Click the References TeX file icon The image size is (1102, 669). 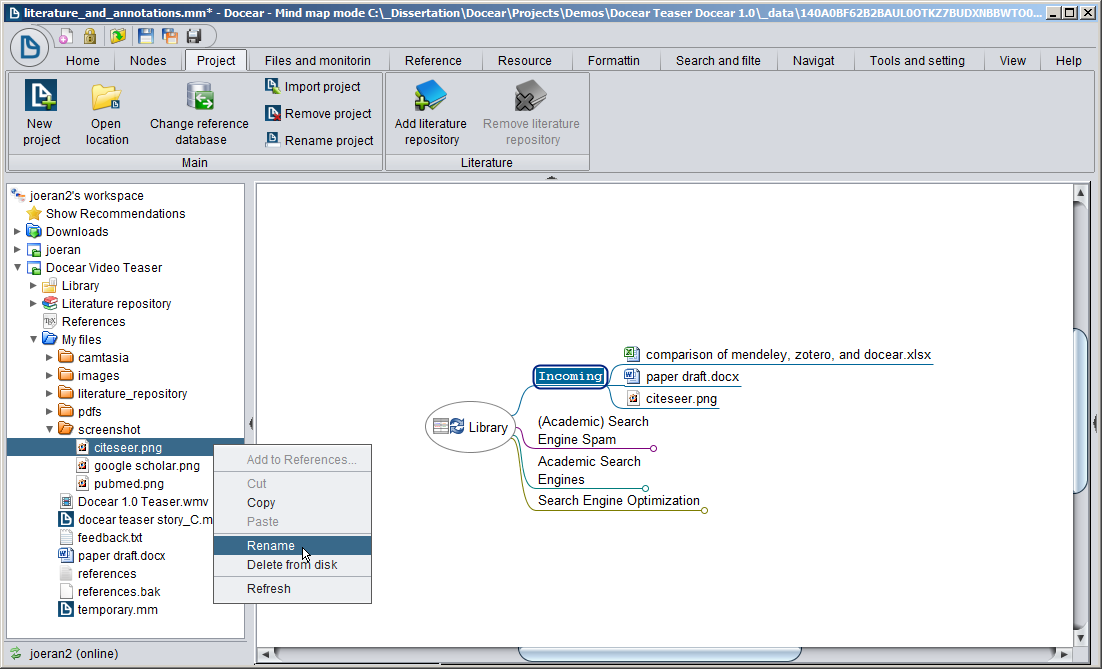coord(50,321)
